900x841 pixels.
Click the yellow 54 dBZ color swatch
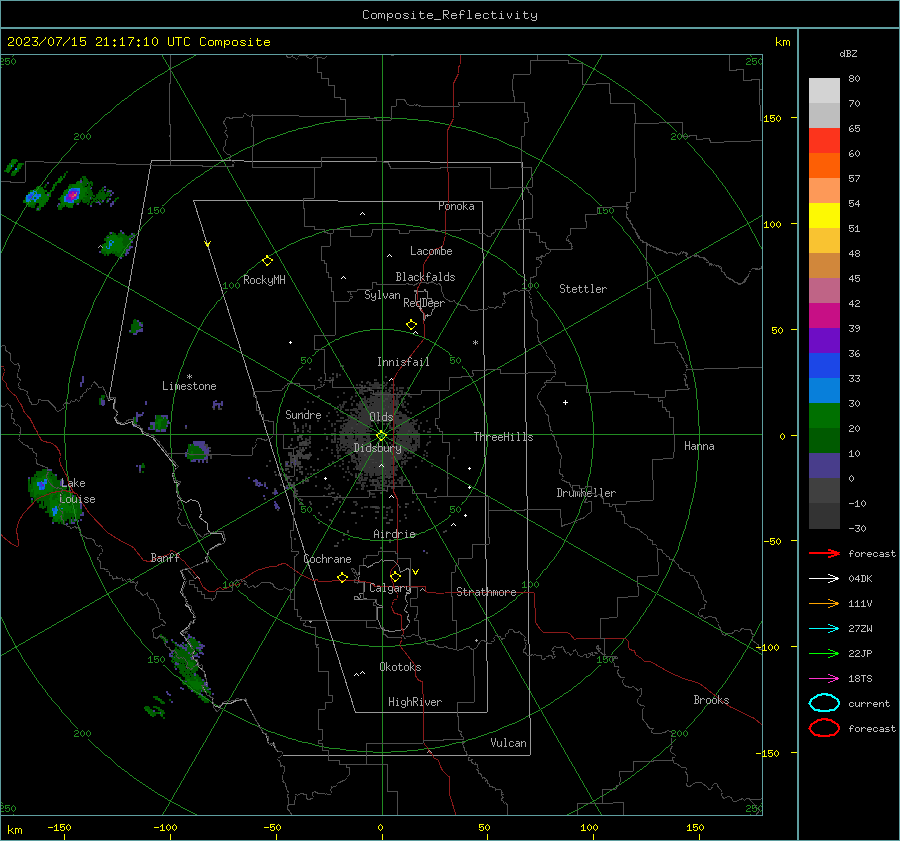coord(824,215)
